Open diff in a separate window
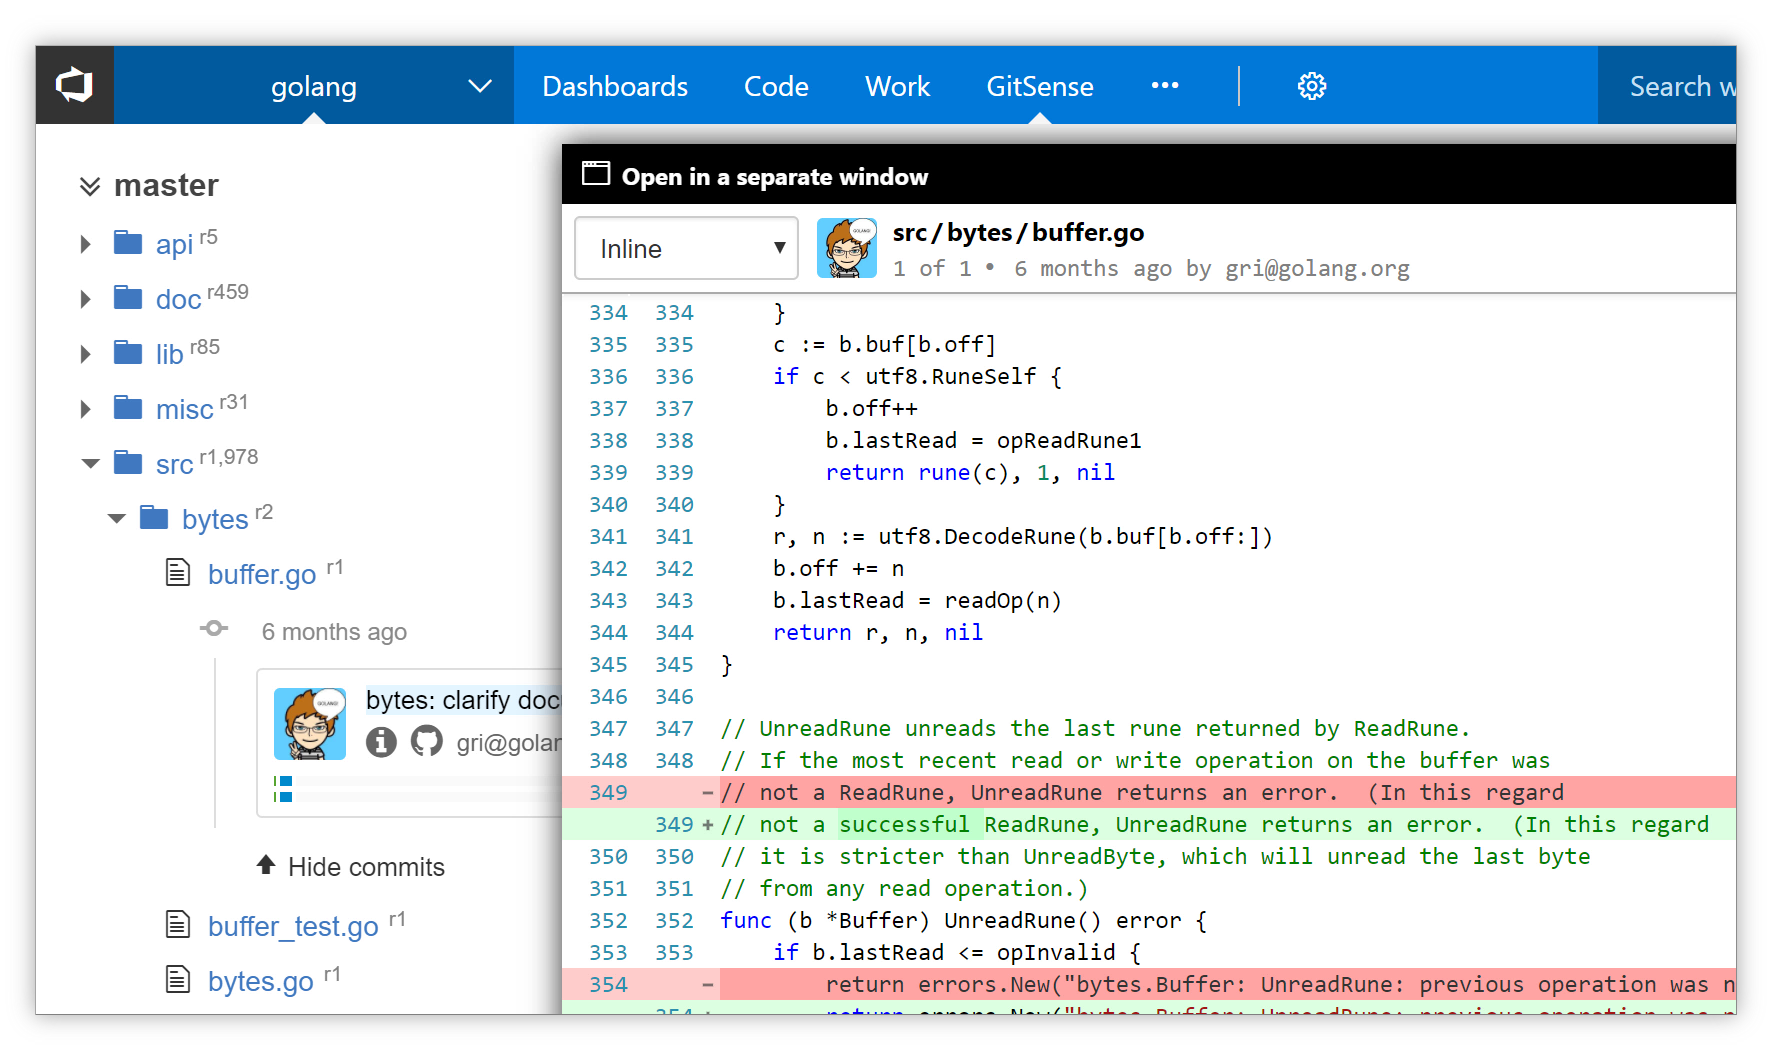1772x1050 pixels. (x=775, y=177)
